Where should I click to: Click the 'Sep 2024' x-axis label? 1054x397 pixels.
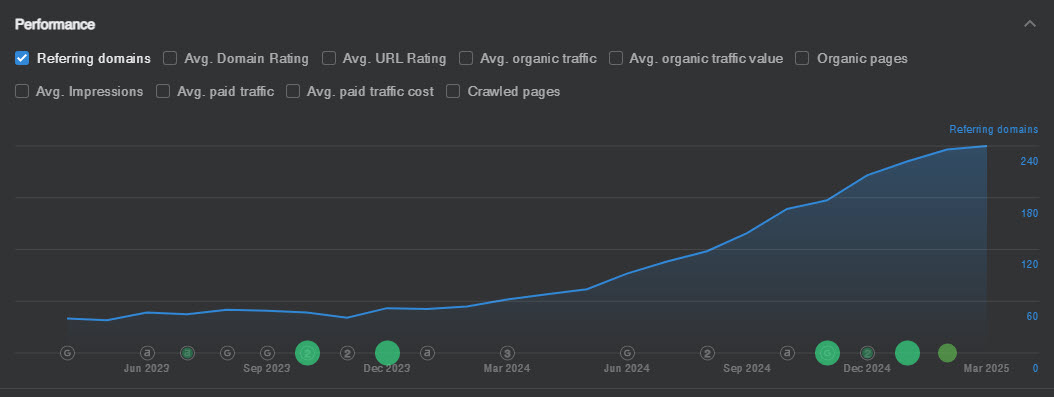747,369
